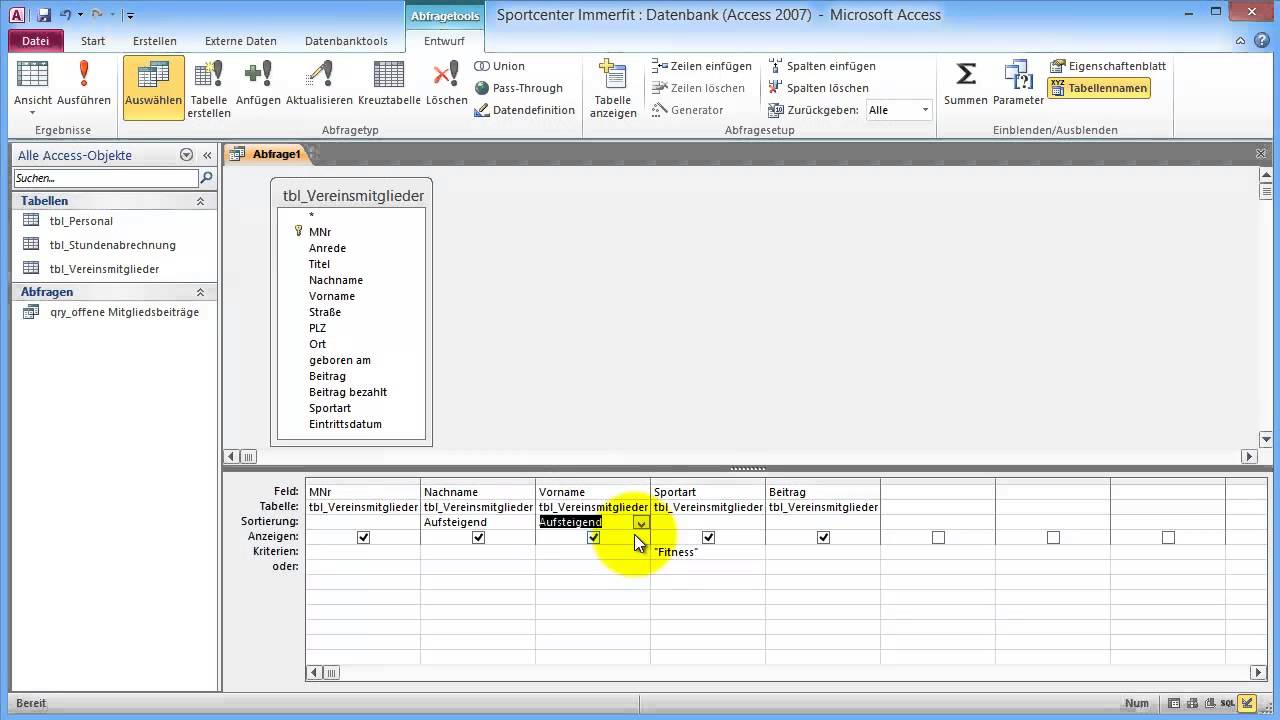Open tbl_Vereinsmitglieder in navigation pane
This screenshot has height=720, width=1280.
pos(104,269)
